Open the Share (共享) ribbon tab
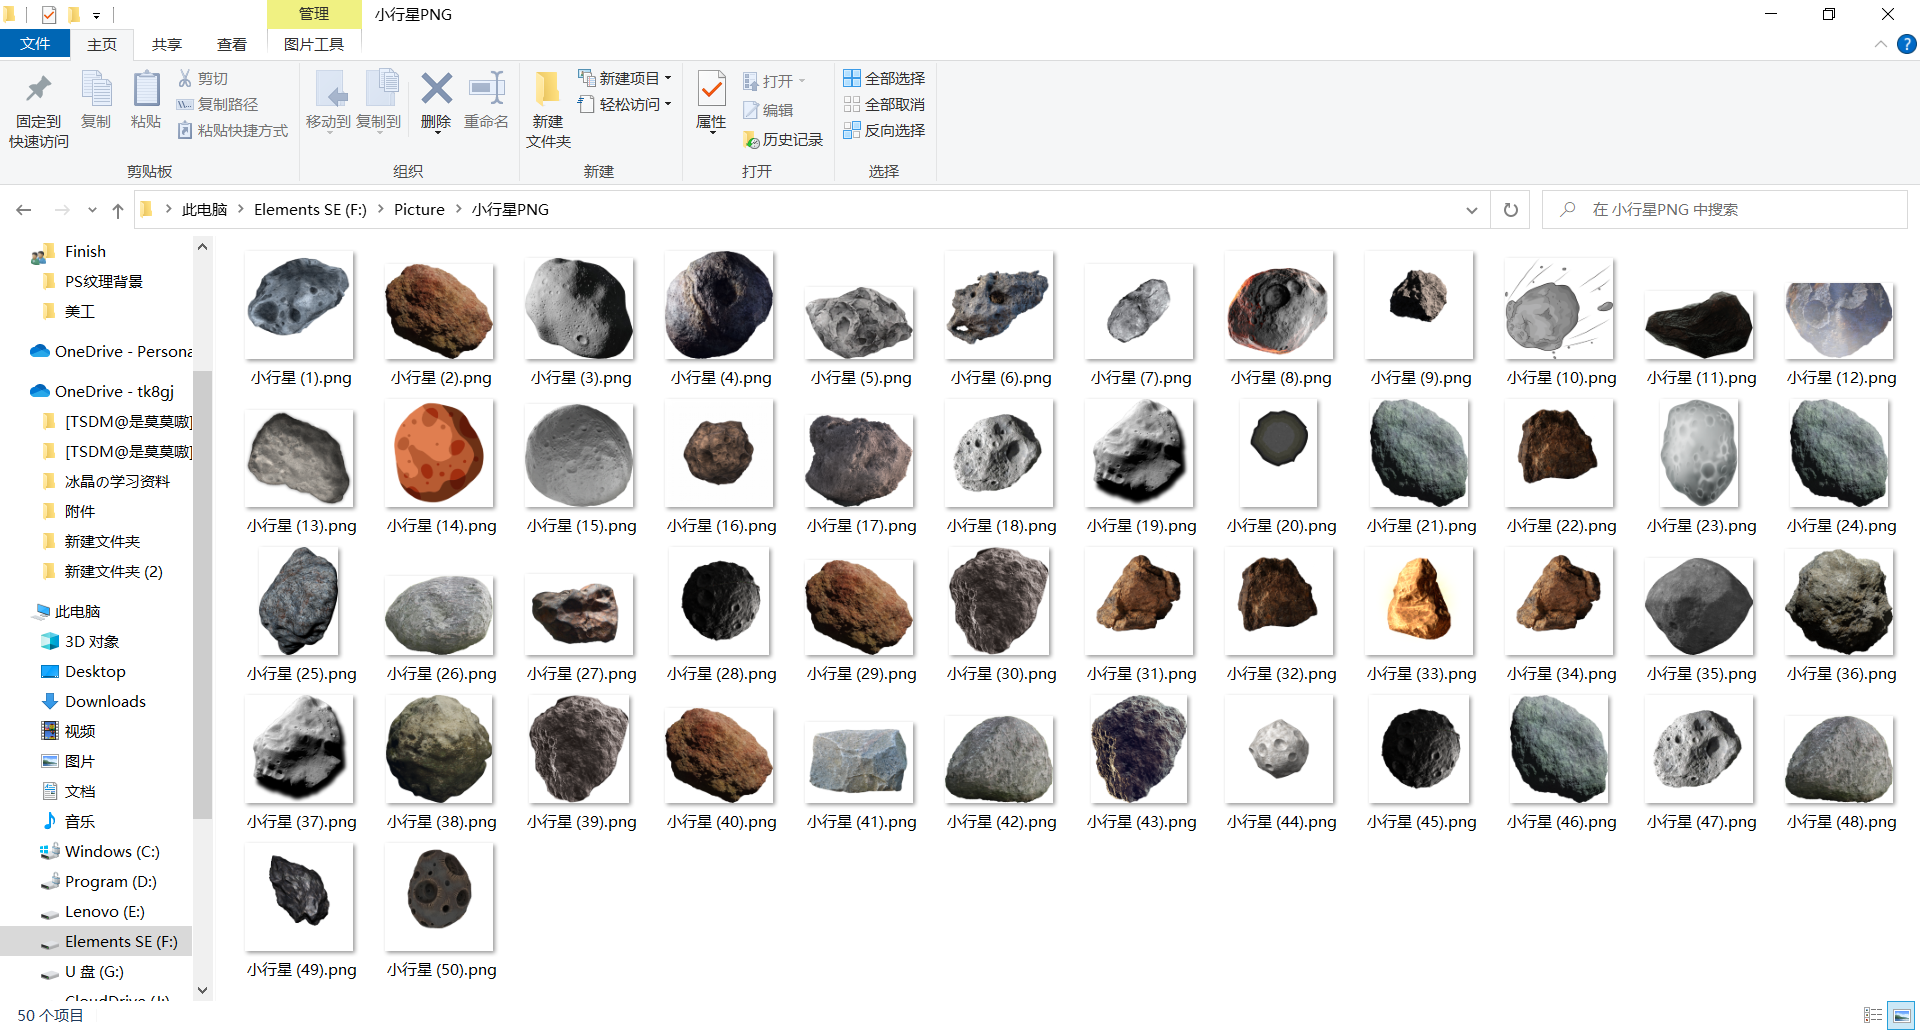This screenshot has height=1030, width=1920. pyautogui.click(x=167, y=44)
